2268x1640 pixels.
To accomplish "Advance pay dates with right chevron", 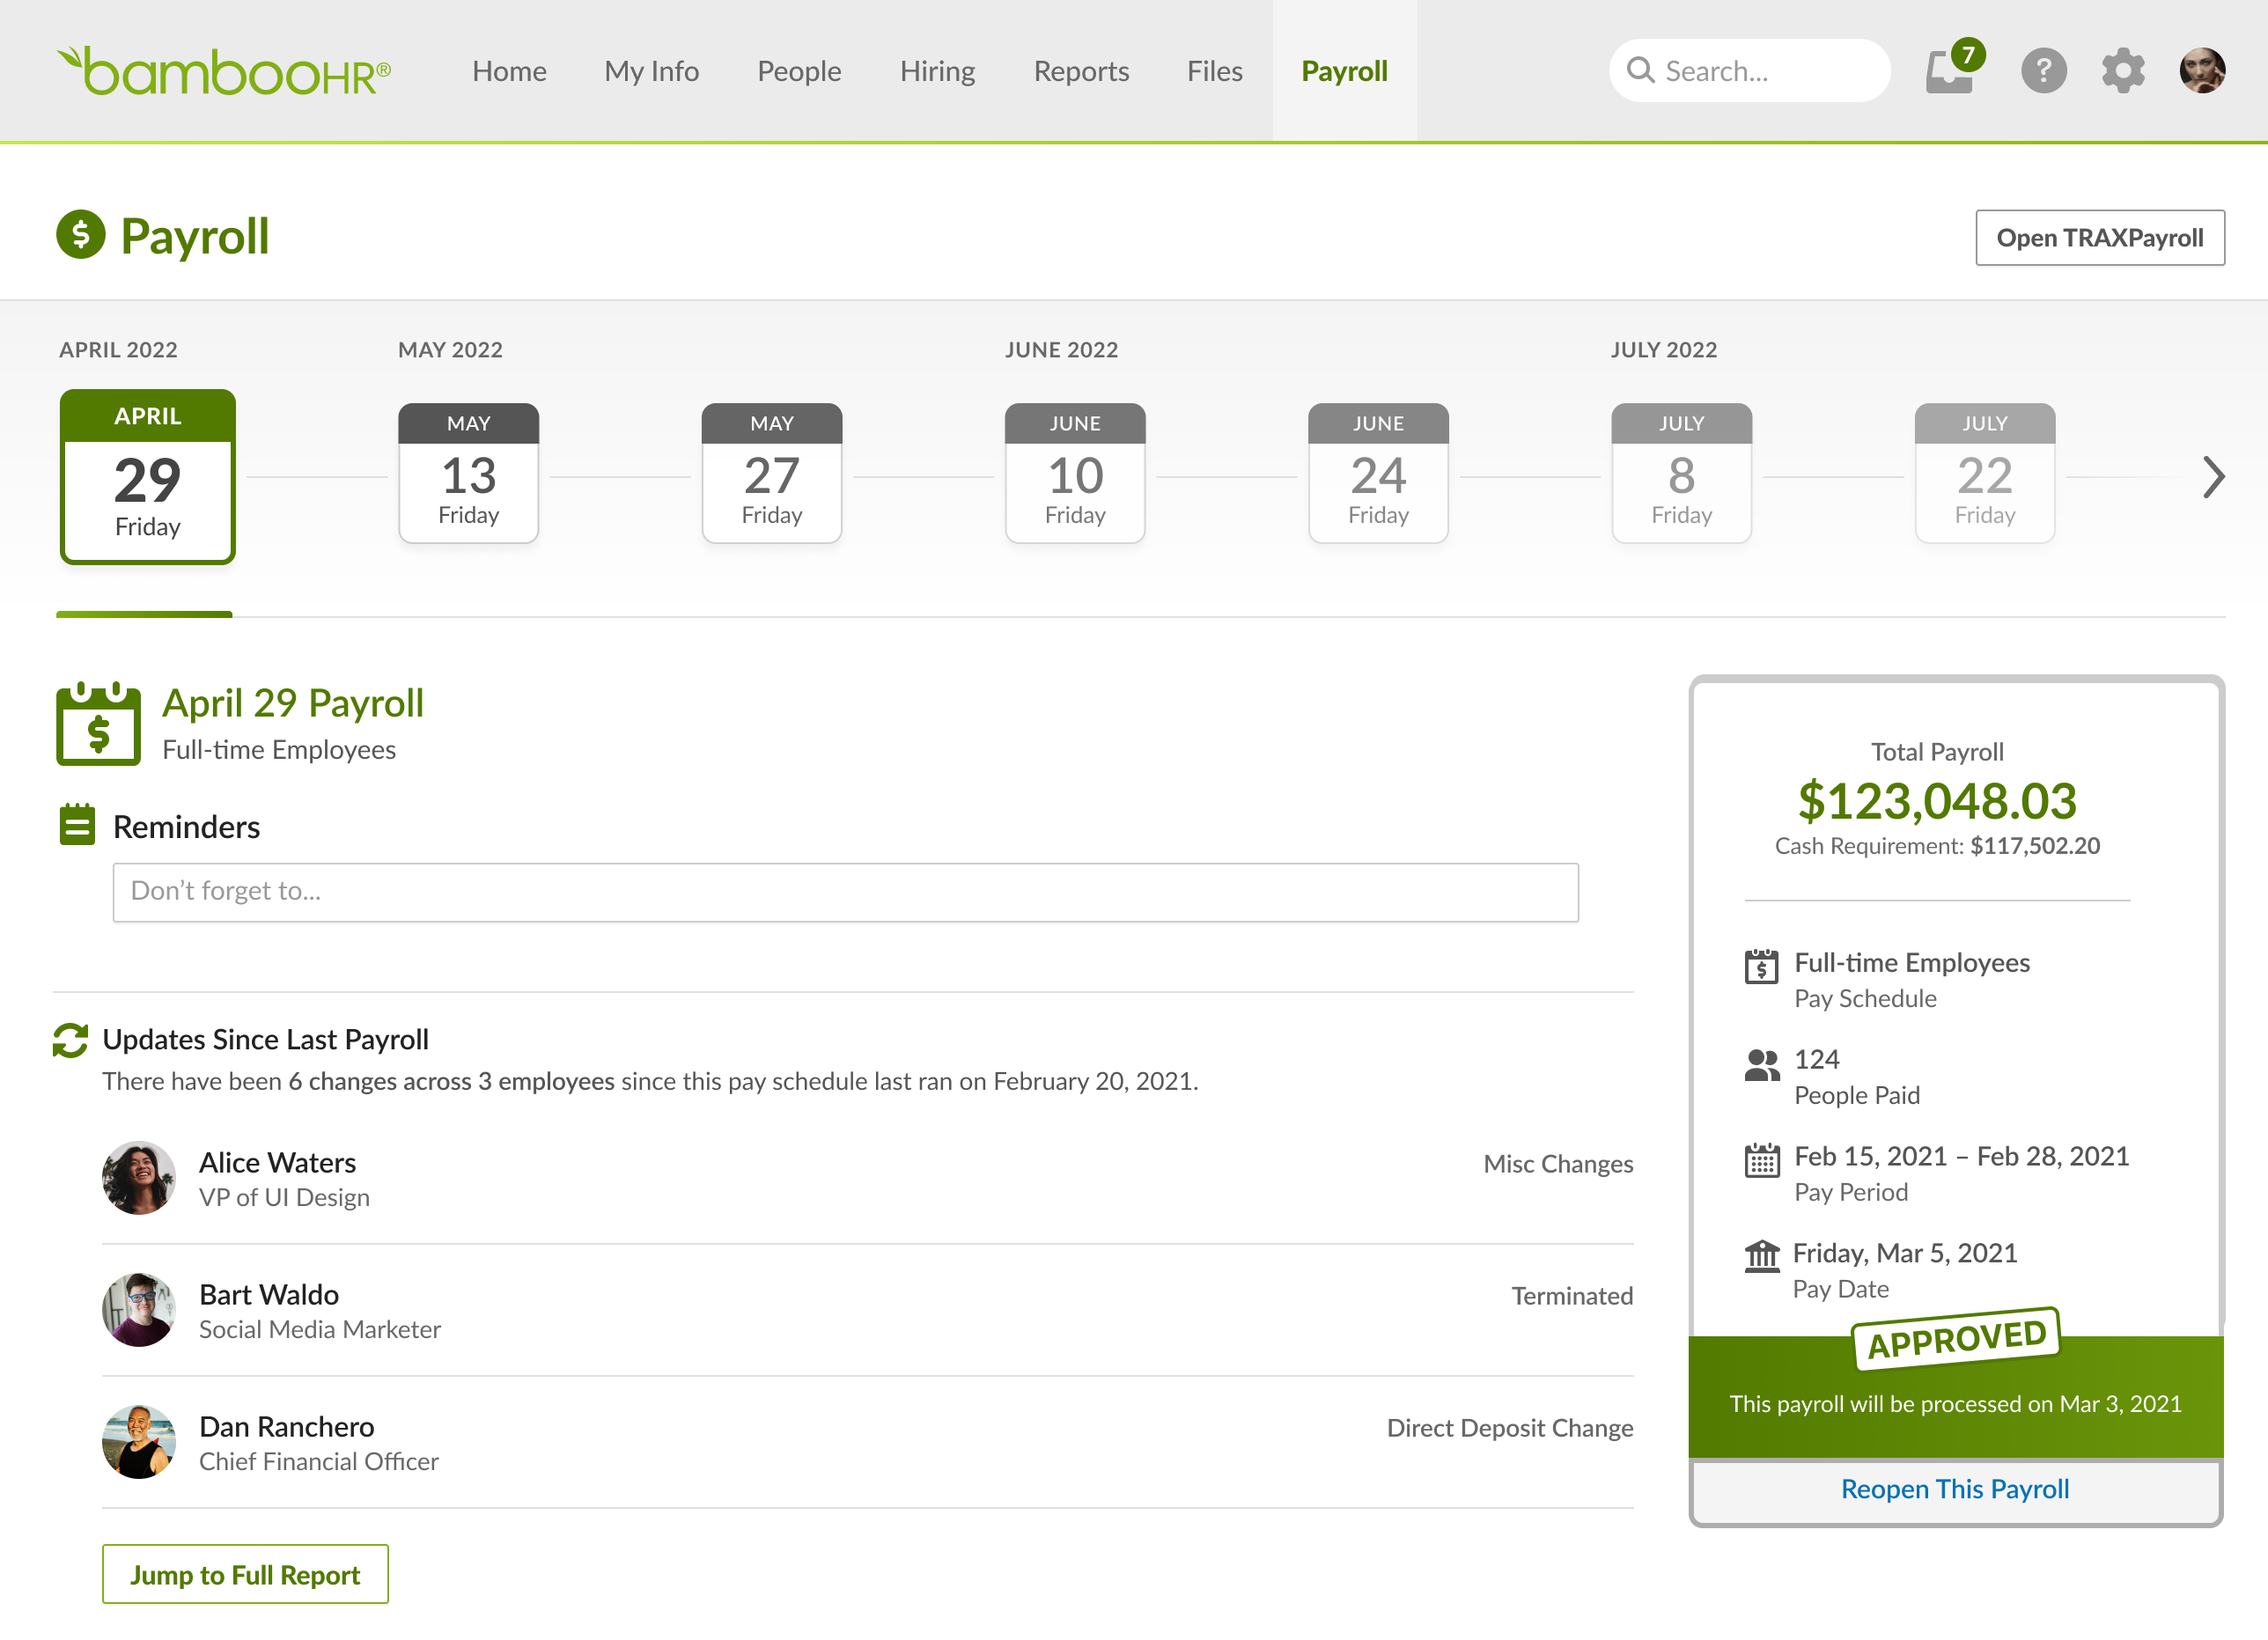I will [2213, 477].
